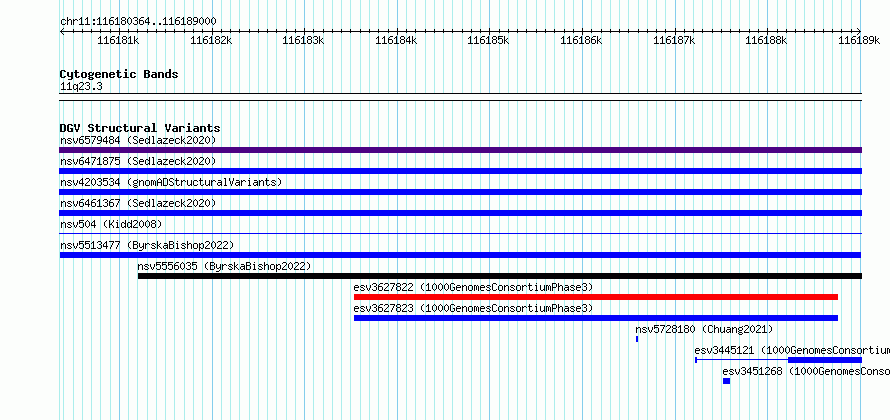Viewport: 890px width, 420px height.
Task: Click the nsv504 (Kidd2008) label
Action: point(111,224)
